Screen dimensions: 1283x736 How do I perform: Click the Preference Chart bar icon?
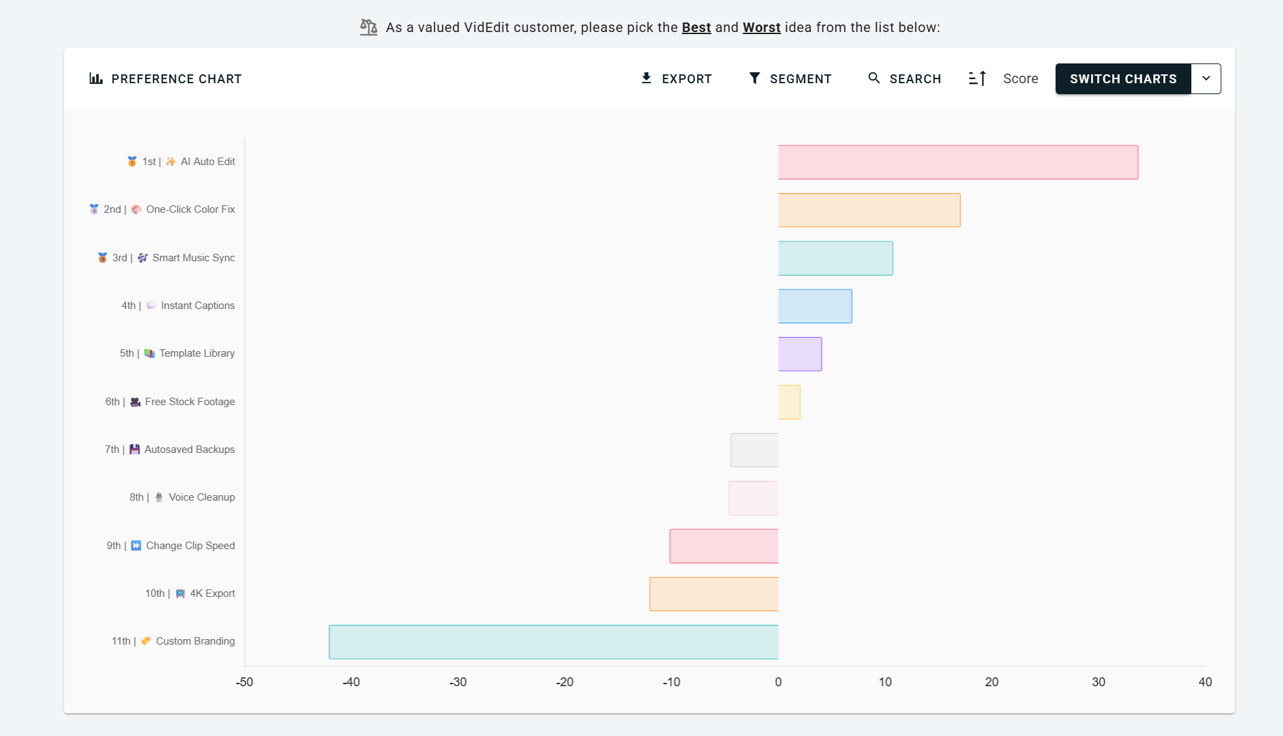[x=96, y=78]
